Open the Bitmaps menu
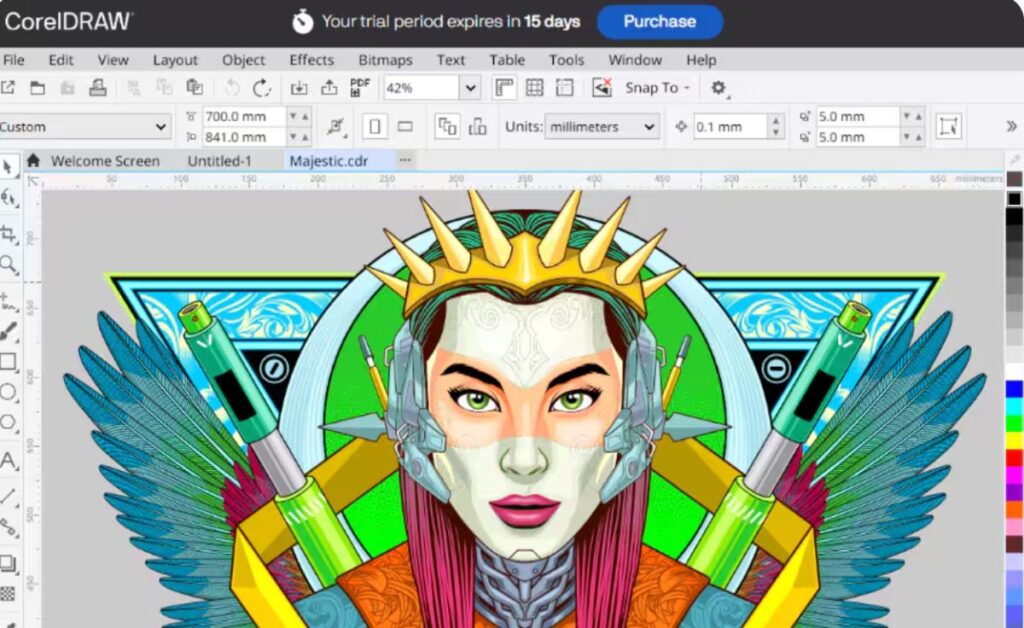Image resolution: width=1024 pixels, height=628 pixels. pos(385,60)
